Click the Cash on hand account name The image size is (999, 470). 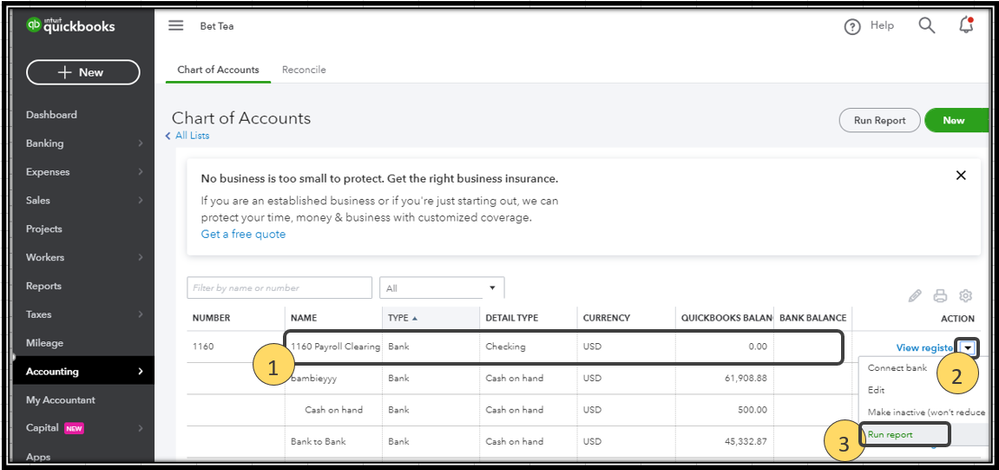pyautogui.click(x=334, y=409)
